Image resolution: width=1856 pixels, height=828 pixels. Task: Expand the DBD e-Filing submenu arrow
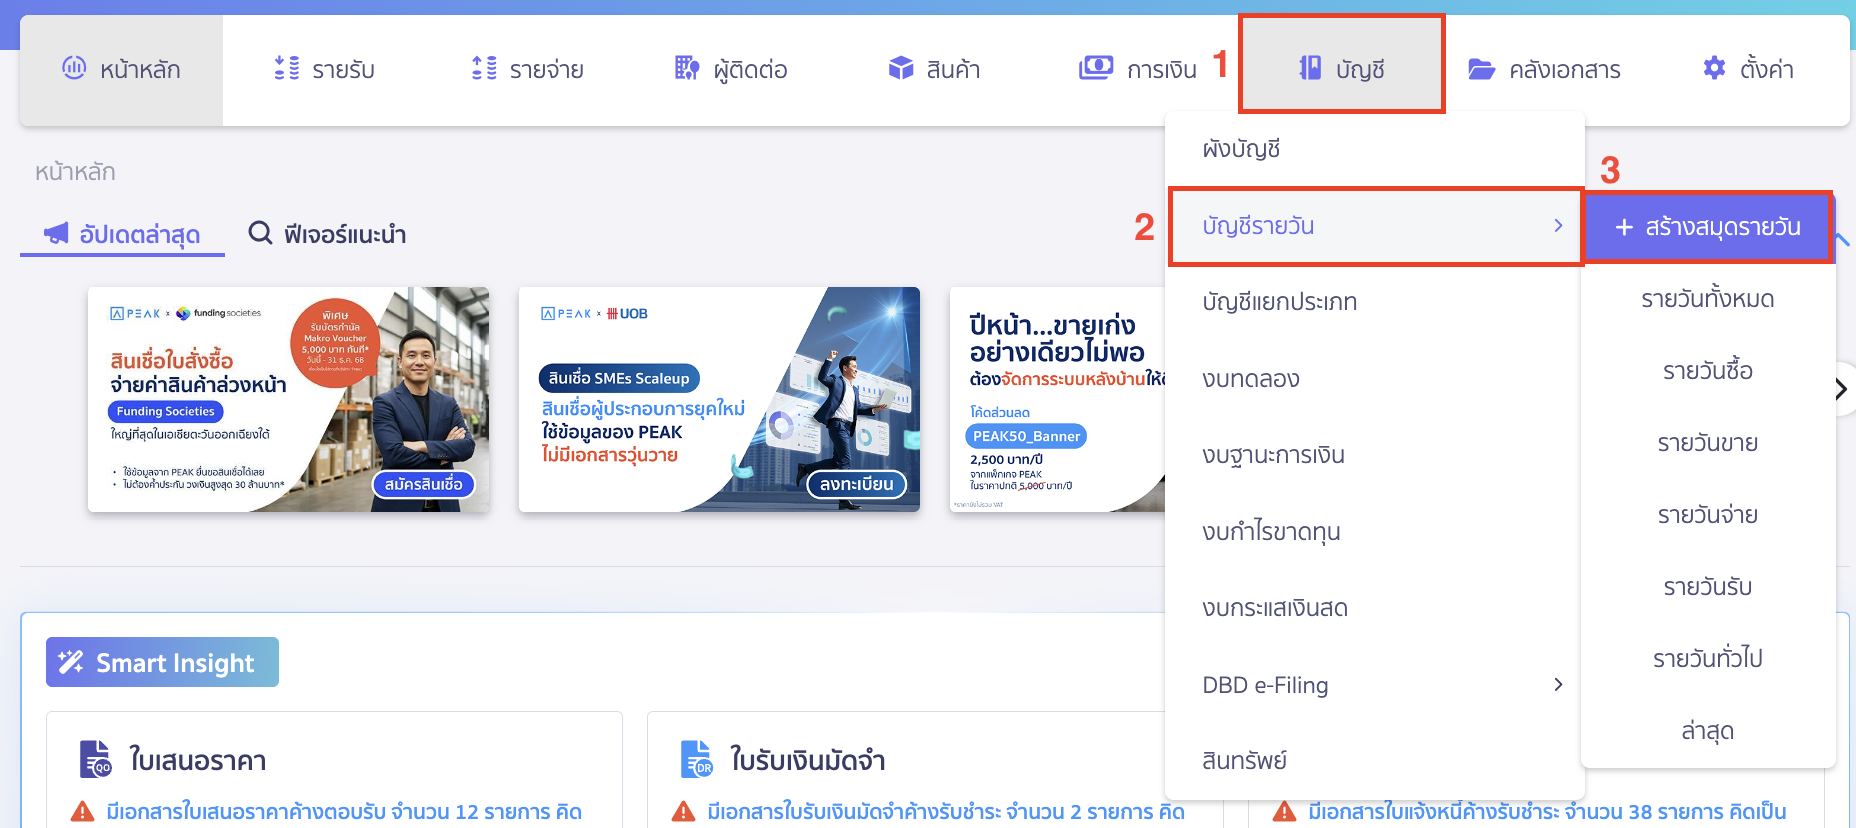tap(1557, 685)
